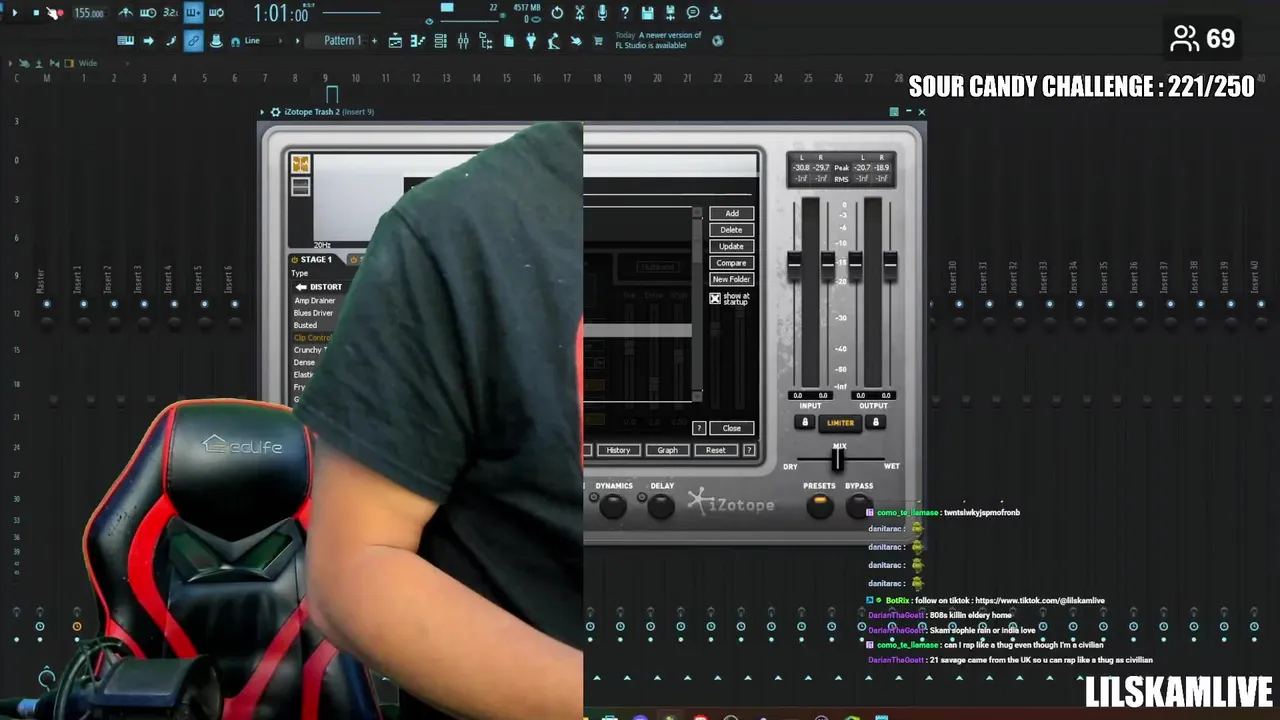The width and height of the screenshot is (1280, 720).
Task: Toggle the 3-2-1 recording countdown
Action: tap(170, 13)
